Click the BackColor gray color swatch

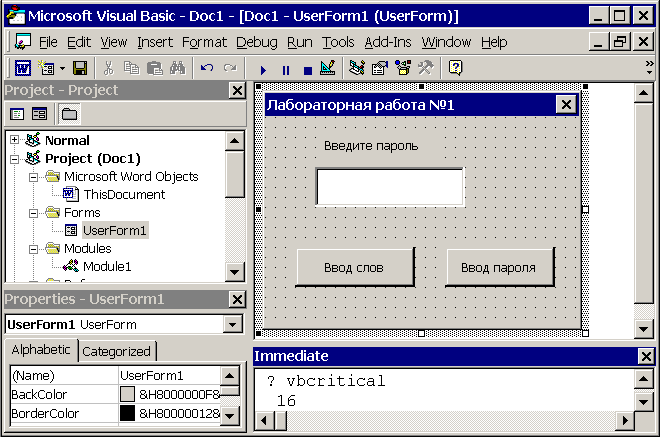[127, 394]
